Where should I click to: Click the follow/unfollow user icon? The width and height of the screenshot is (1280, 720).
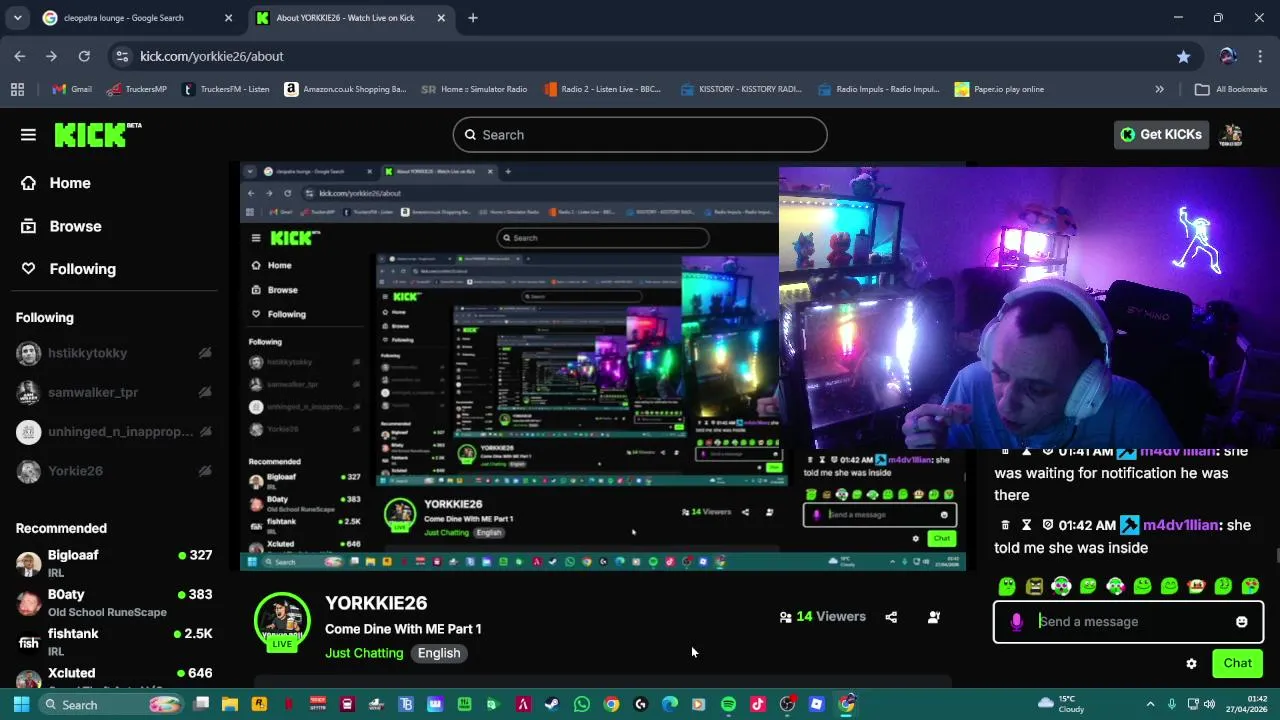tap(934, 617)
